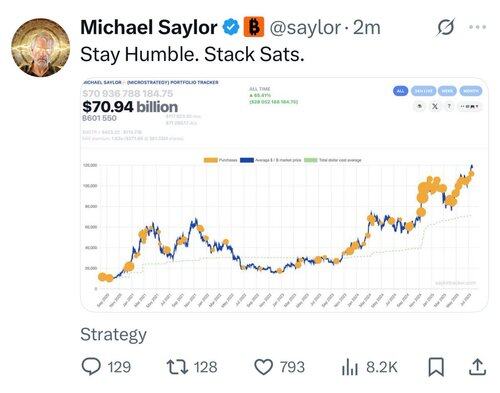The image size is (500, 393).
Task: Click the Grok explain-post icon
Action: pos(445,27)
